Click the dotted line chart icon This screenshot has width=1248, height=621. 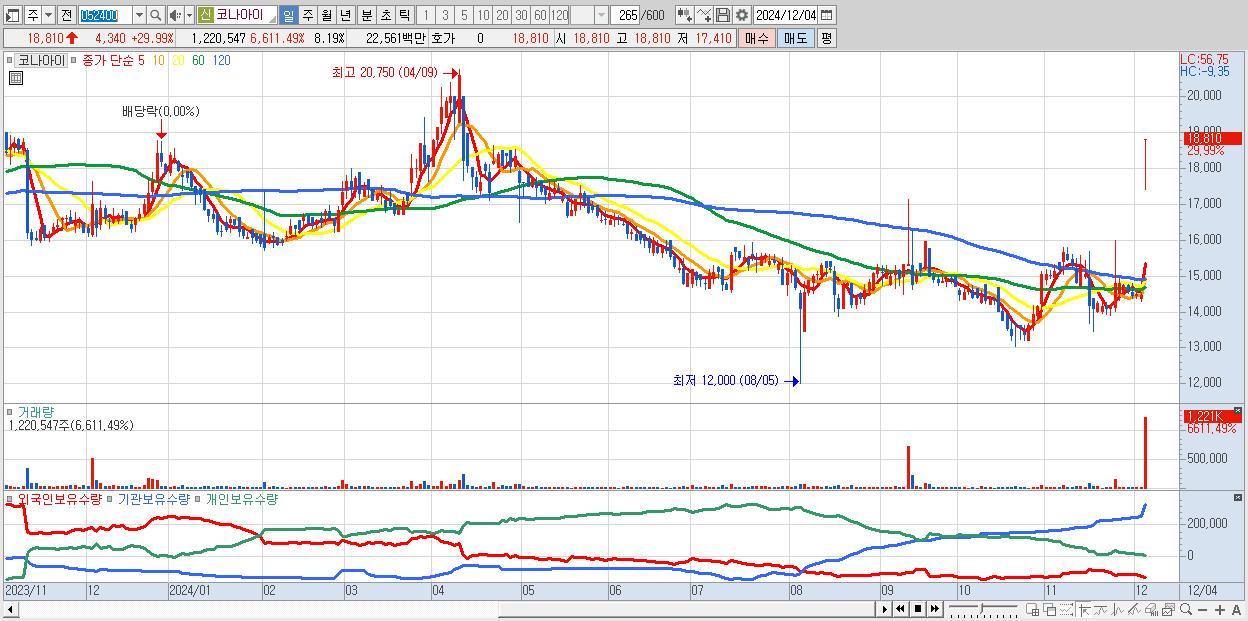(x=1066, y=609)
